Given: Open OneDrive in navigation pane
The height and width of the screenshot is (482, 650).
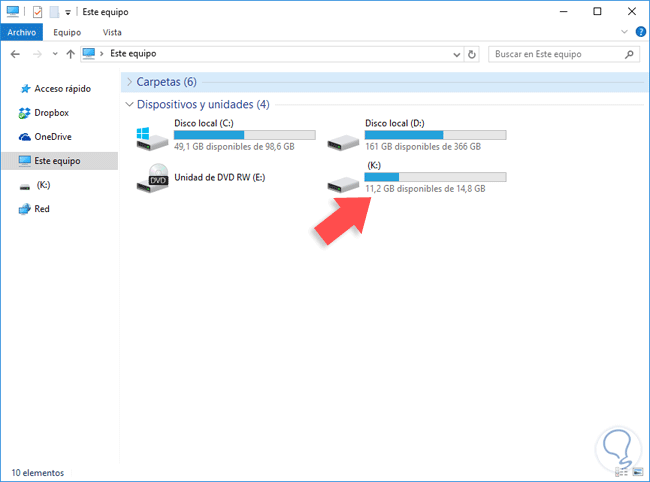Looking at the screenshot, I should (52, 136).
